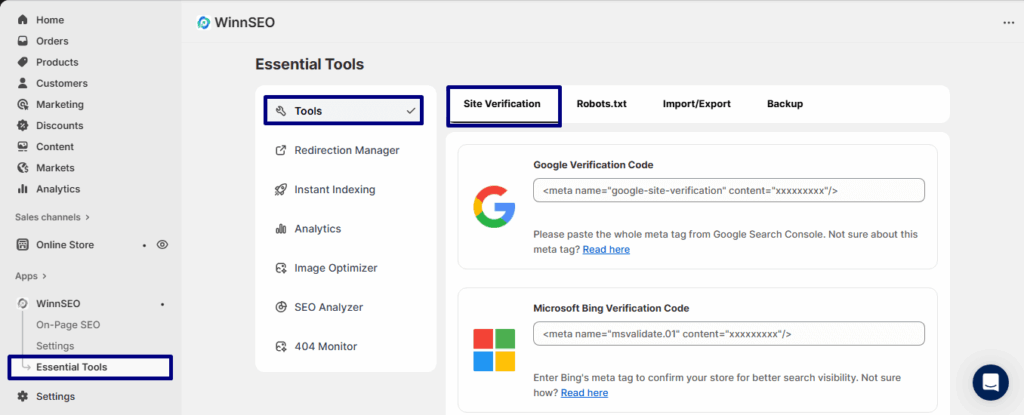Screen dimensions: 1024x415
Task: Open Read here link for Google meta tag
Action: [606, 250]
